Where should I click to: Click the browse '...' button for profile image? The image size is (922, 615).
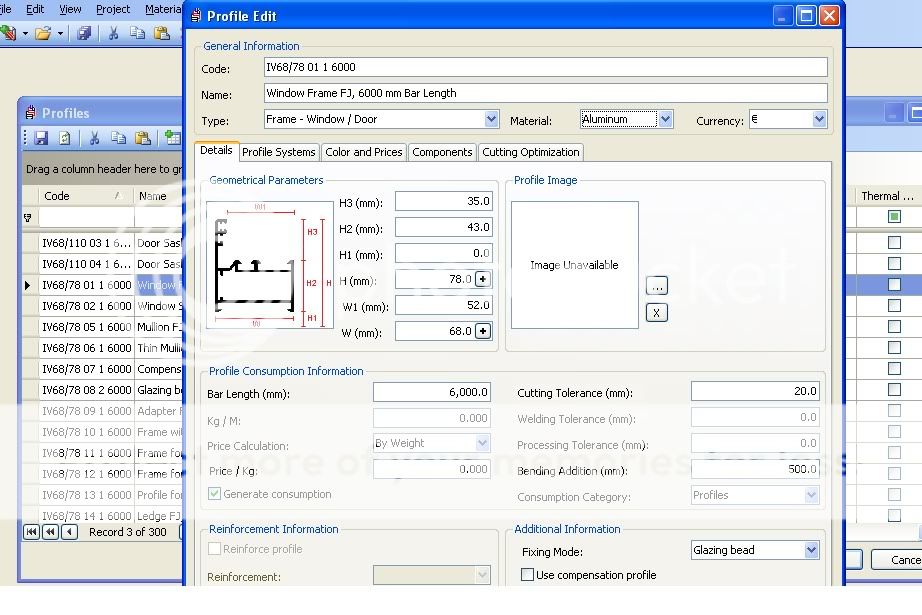(656, 286)
